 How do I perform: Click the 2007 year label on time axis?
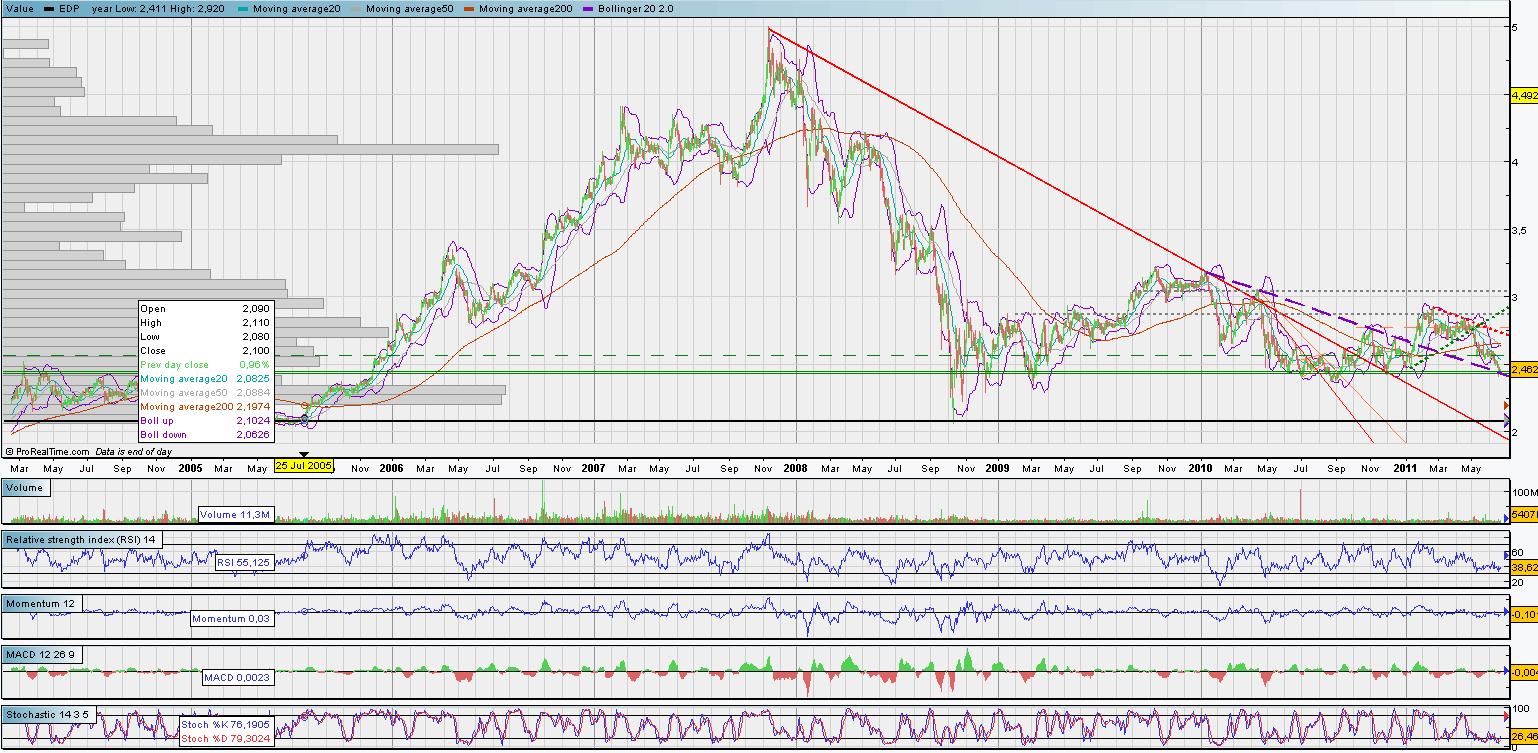point(593,467)
